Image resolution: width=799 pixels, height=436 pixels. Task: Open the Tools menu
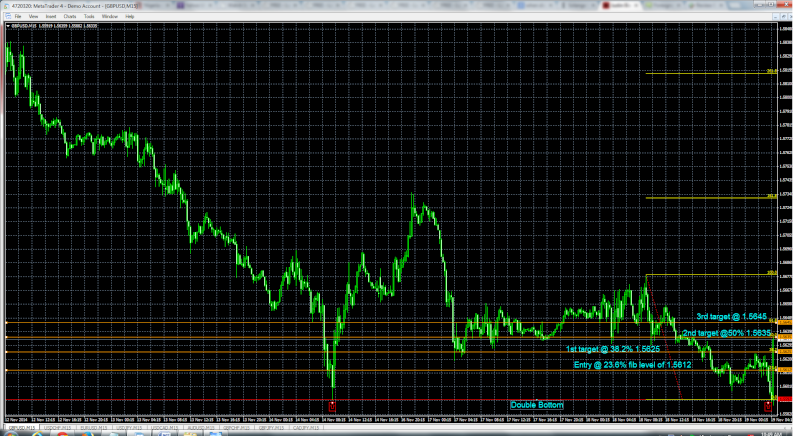[x=89, y=17]
